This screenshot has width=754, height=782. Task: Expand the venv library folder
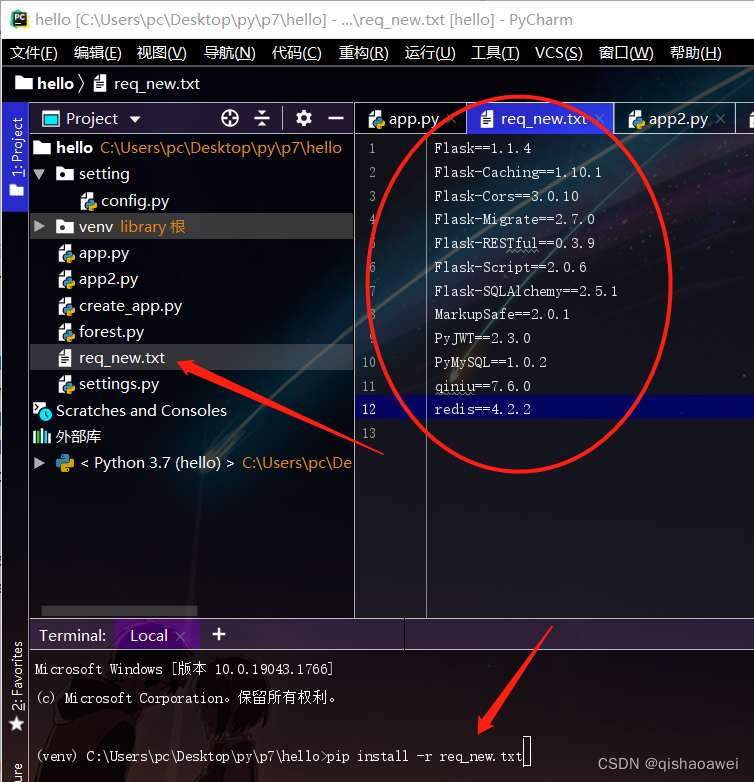click(39, 226)
